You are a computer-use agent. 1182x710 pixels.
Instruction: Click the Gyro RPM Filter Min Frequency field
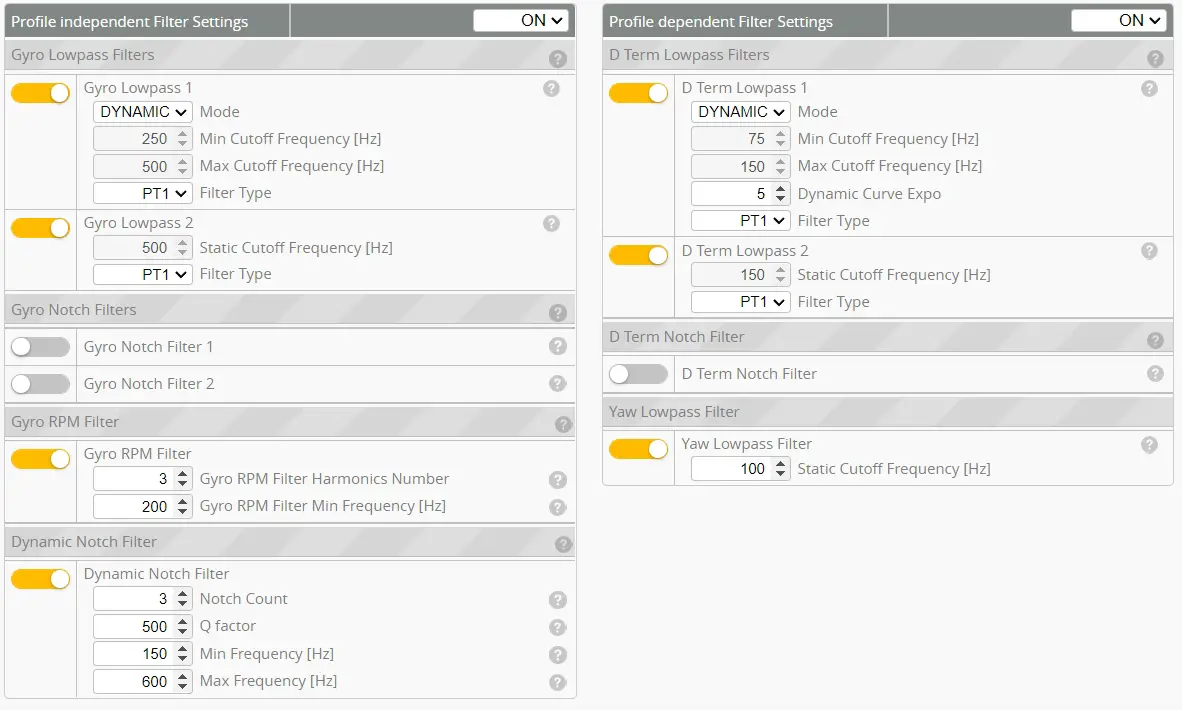pyautogui.click(x=133, y=507)
